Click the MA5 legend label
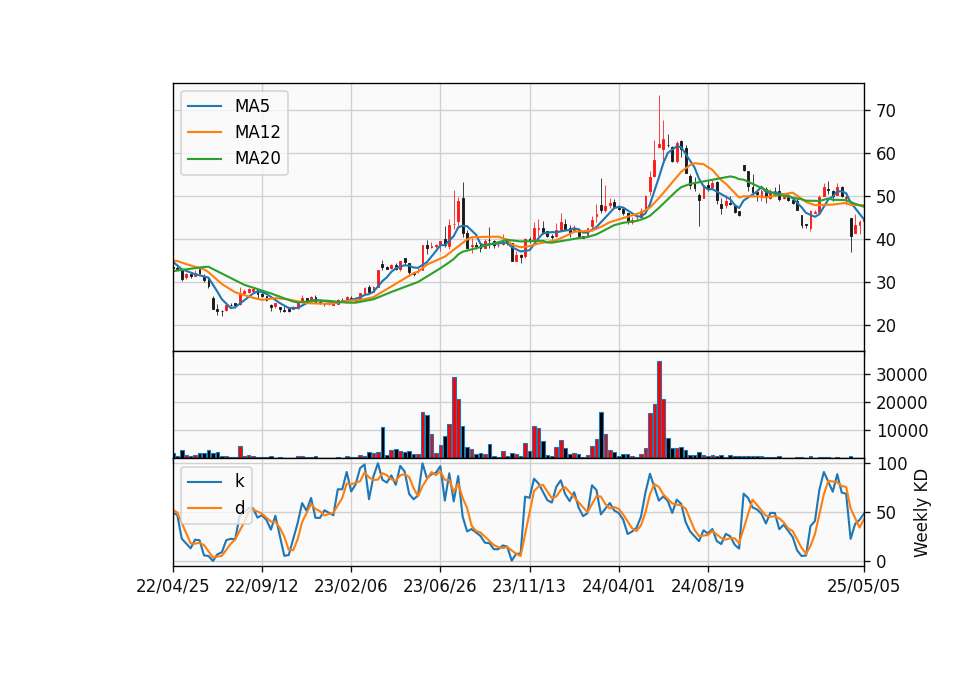This screenshot has width=960, height=690. [252, 106]
